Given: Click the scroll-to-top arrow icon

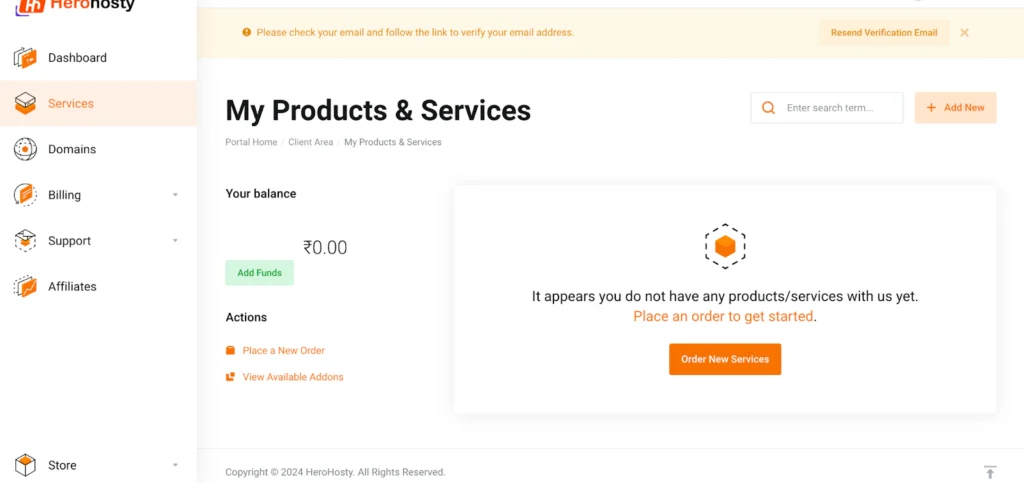Looking at the screenshot, I should pyautogui.click(x=990, y=472).
